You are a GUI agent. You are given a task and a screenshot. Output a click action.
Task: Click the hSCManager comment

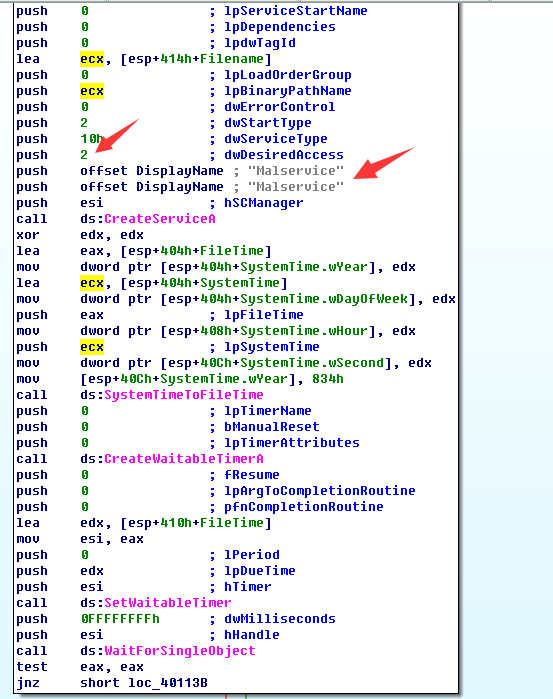click(x=264, y=203)
